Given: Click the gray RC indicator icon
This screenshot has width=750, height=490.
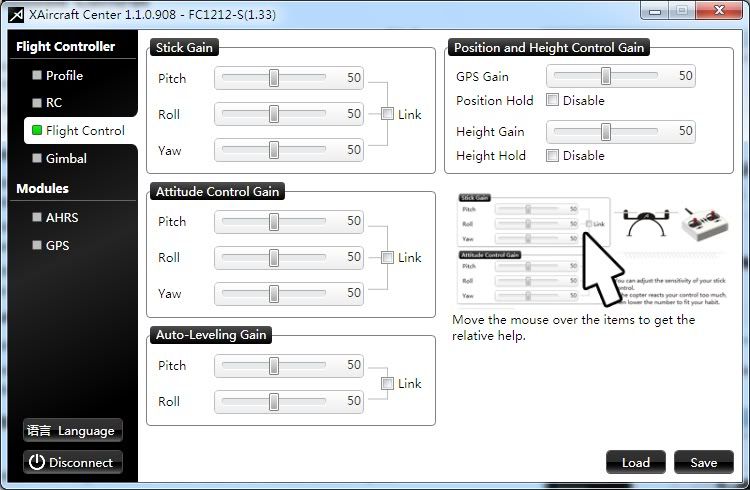Looking at the screenshot, I should click(x=37, y=102).
